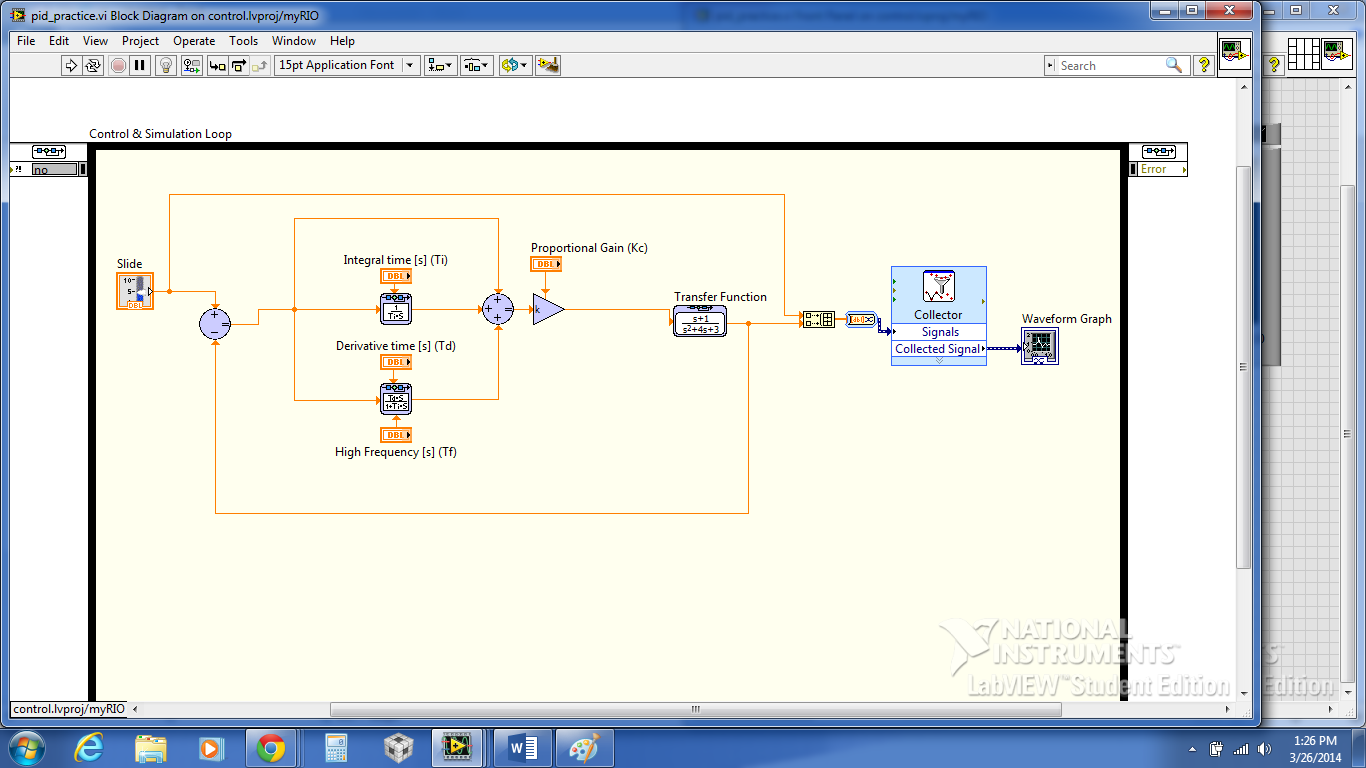Select the Gain triangle block
Image resolution: width=1366 pixels, height=768 pixels.
[548, 309]
